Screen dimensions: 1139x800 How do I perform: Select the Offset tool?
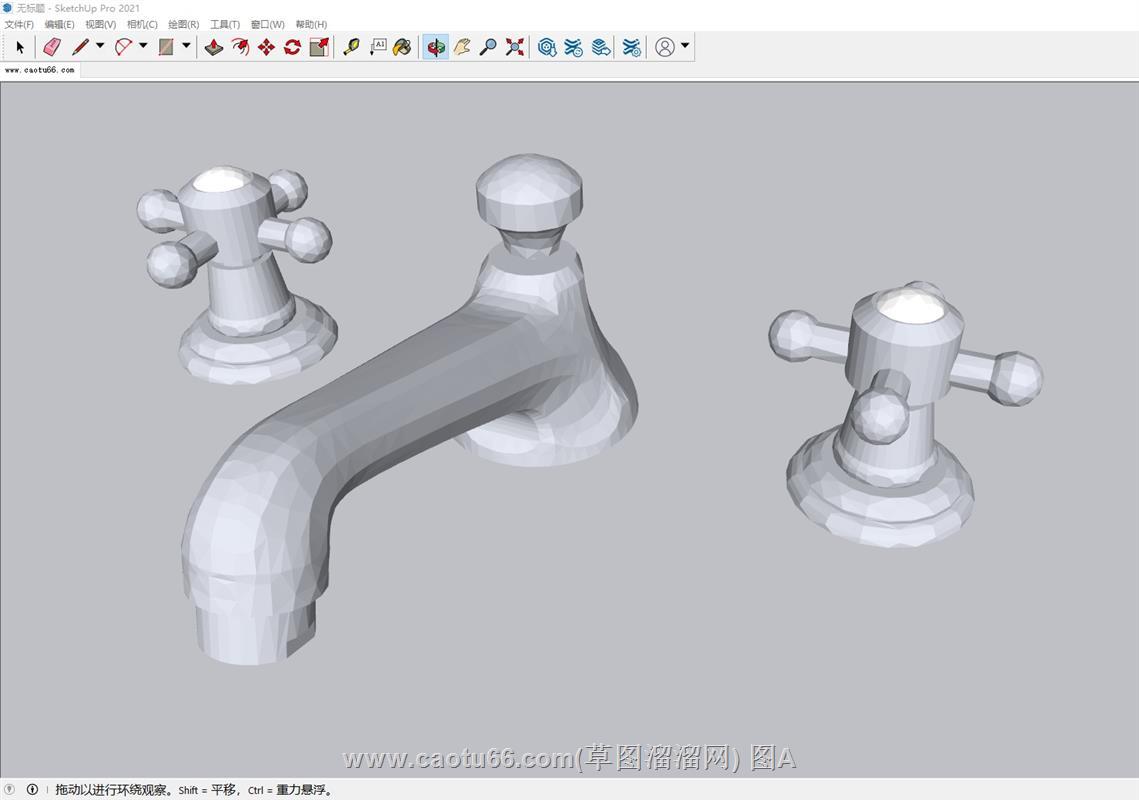point(240,47)
